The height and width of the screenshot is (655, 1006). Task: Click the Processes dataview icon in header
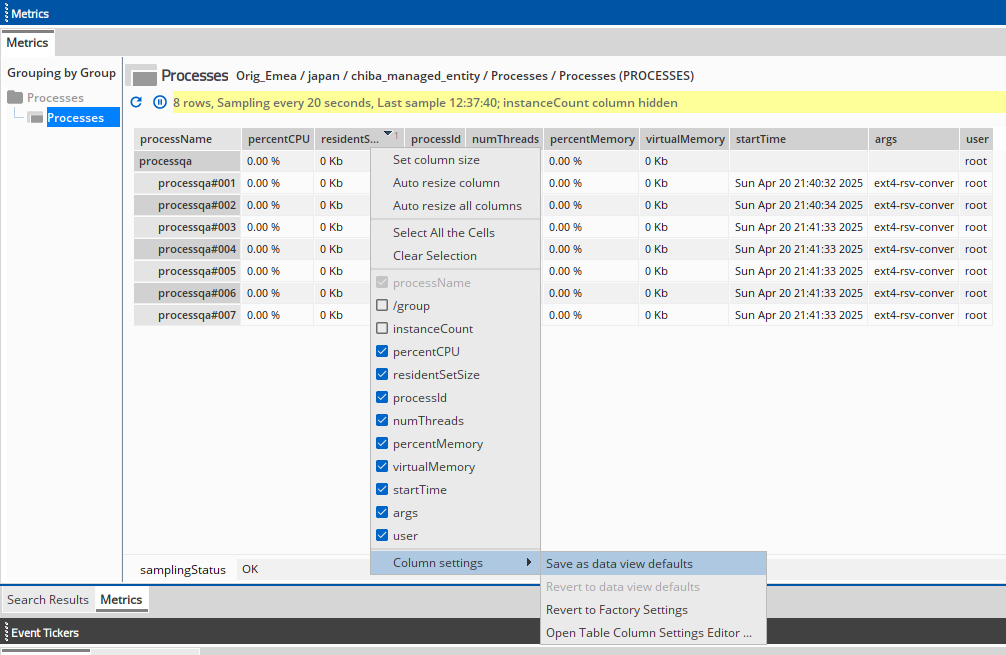pos(143,76)
